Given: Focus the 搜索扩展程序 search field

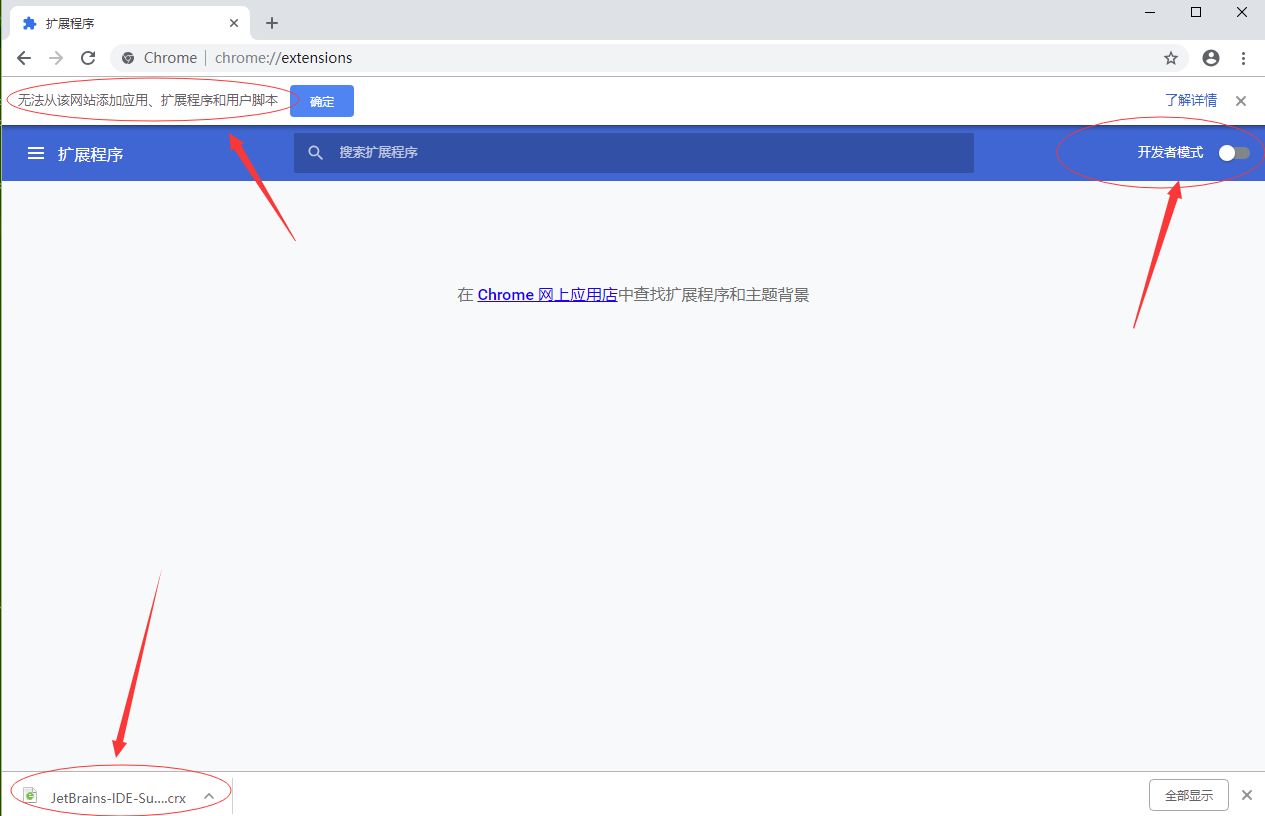Looking at the screenshot, I should tap(634, 153).
